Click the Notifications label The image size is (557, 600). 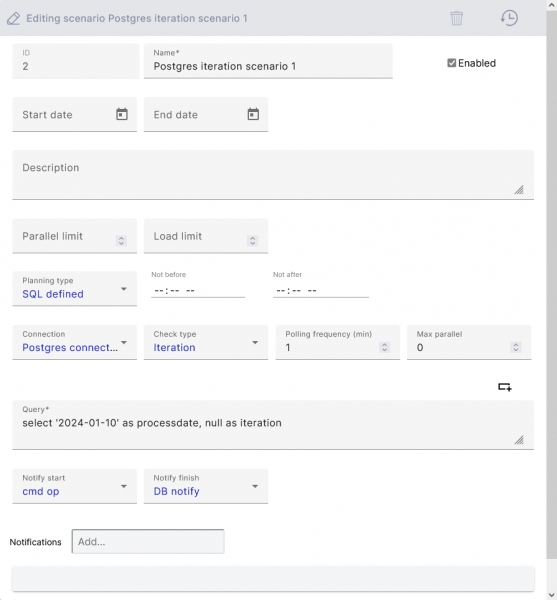click(x=36, y=542)
